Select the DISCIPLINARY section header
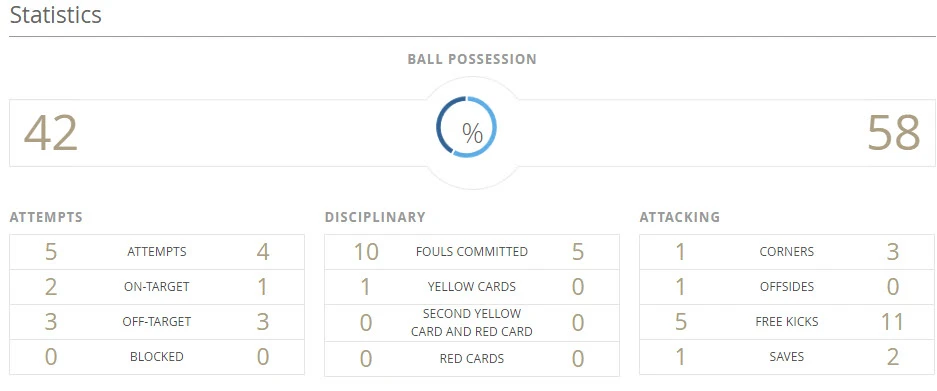The image size is (937, 391). pos(375,217)
